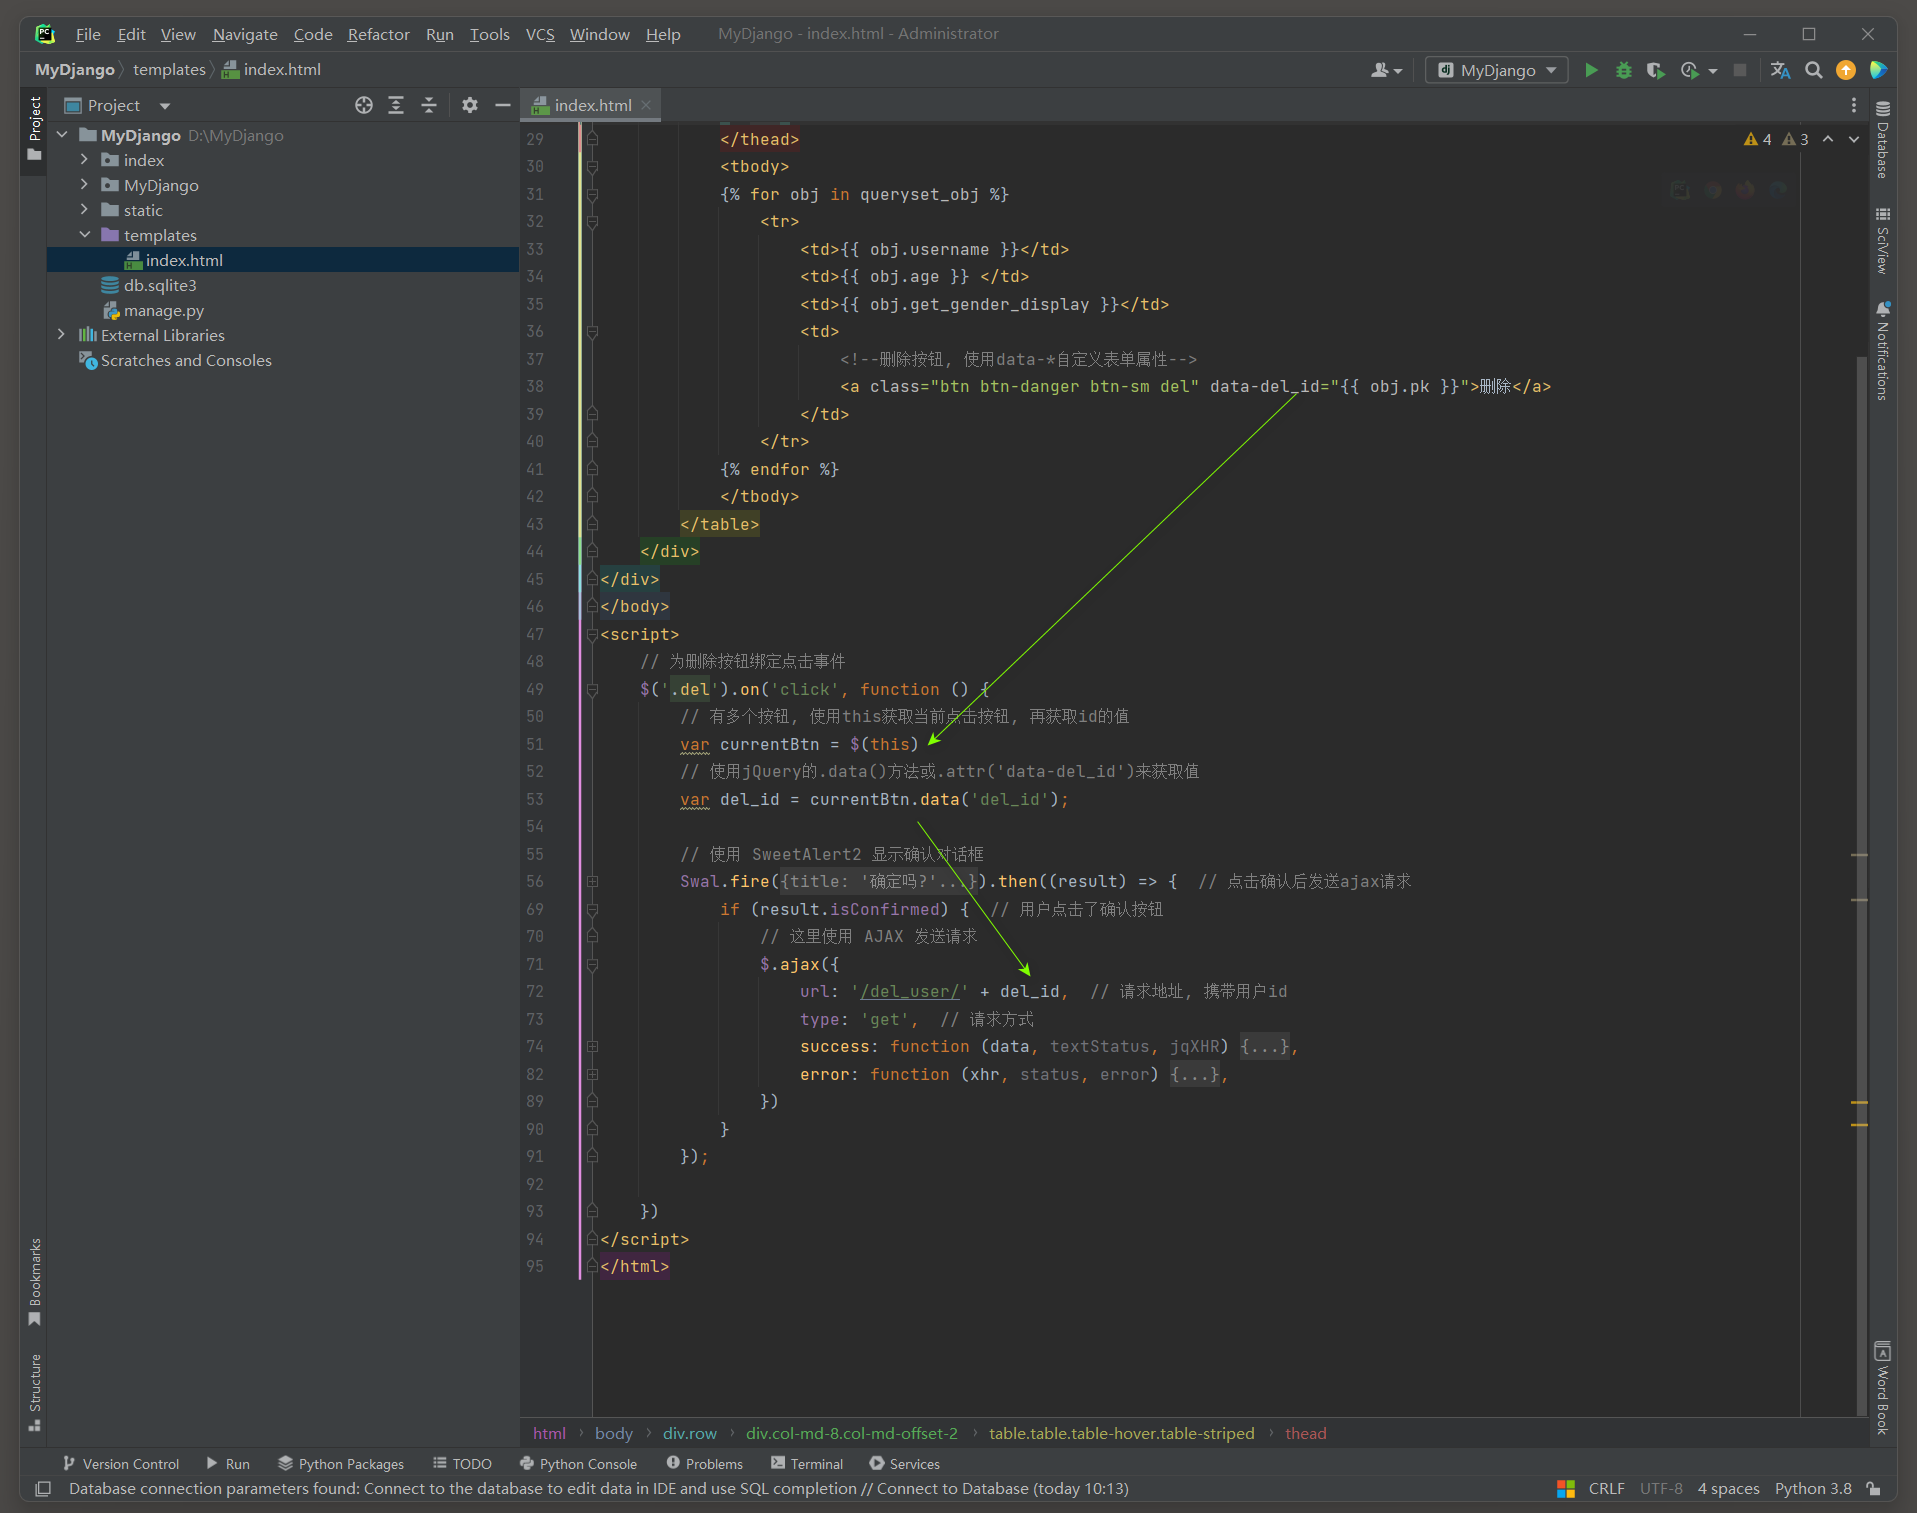Click Collapse All icon in Project panel

pos(429,105)
